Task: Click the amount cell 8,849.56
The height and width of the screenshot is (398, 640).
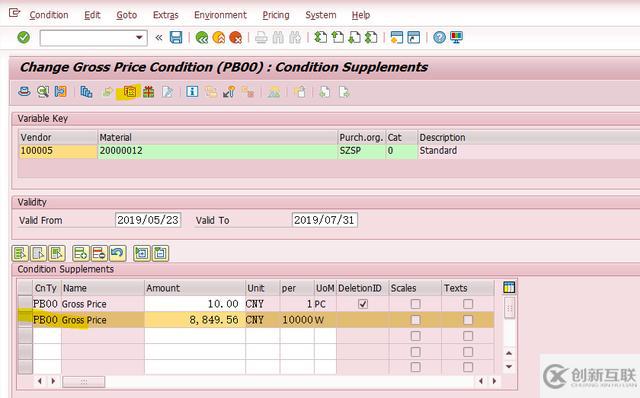Action: 195,320
